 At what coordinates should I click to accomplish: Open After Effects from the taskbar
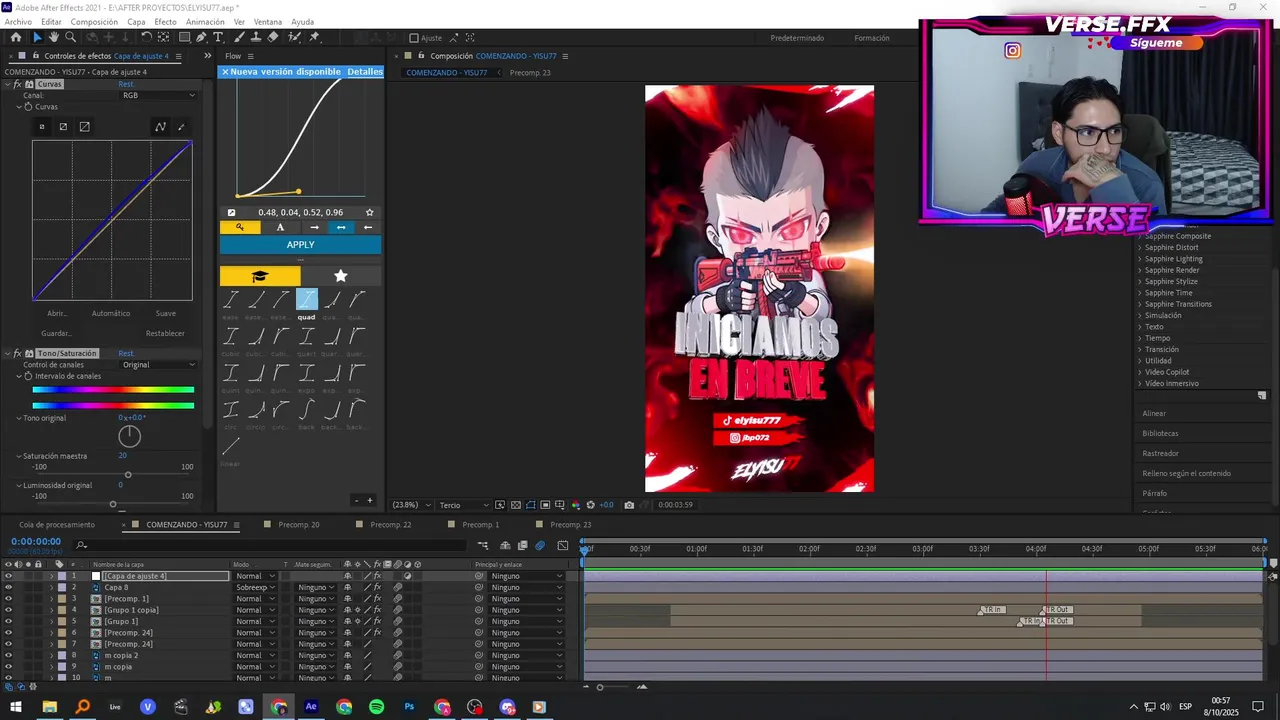click(311, 707)
